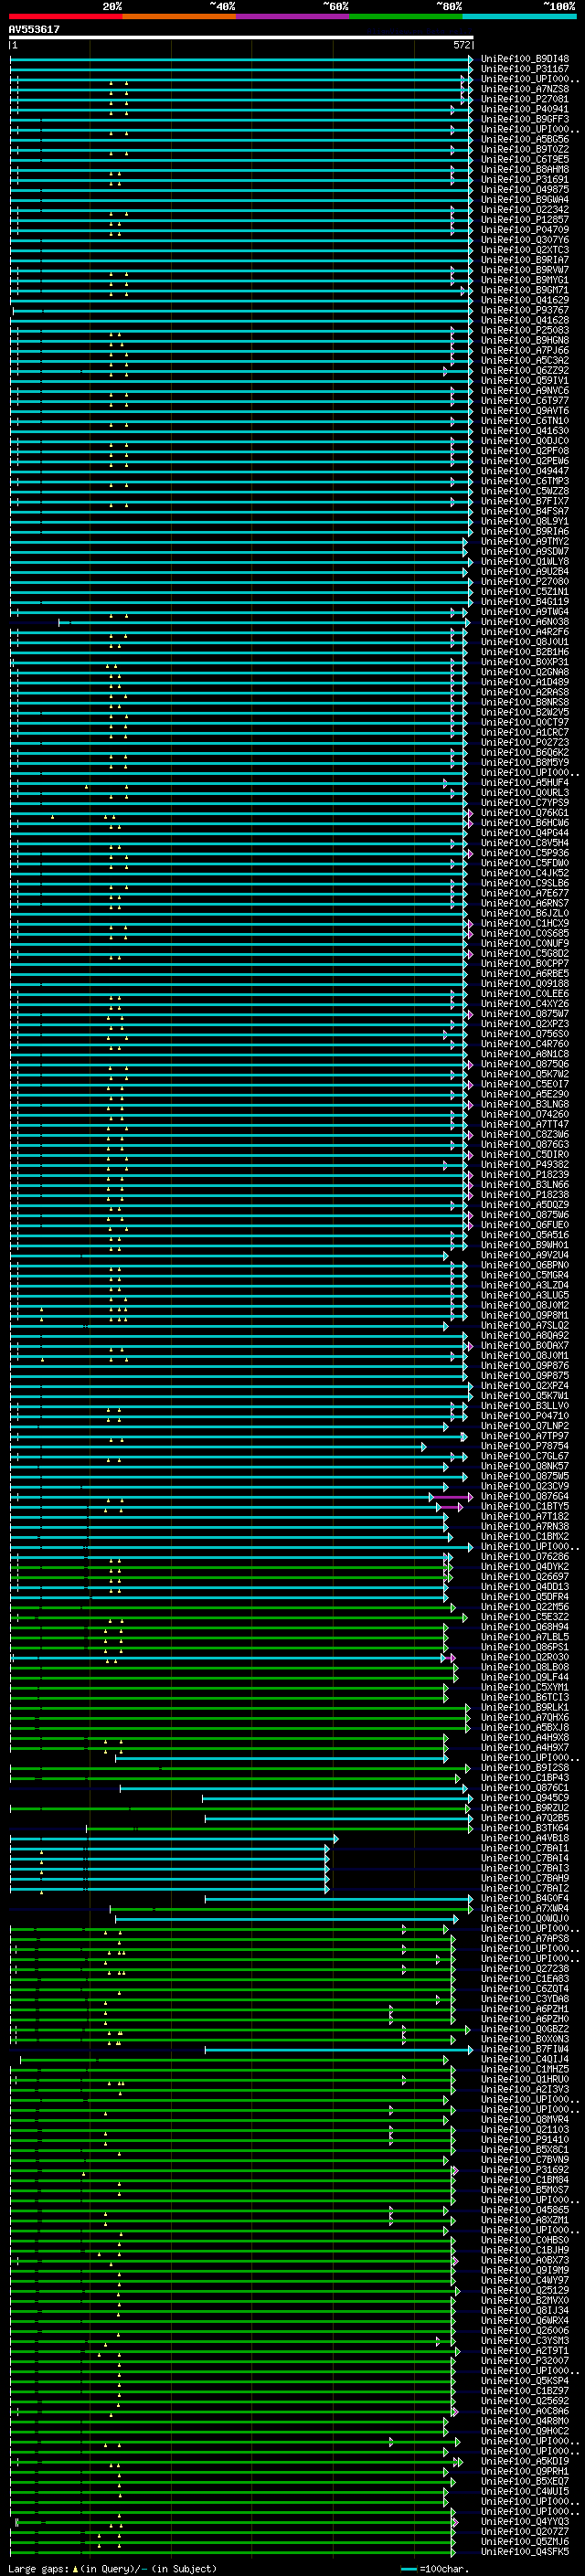Select the query name AV553617
Viewport: 585px width, 2576px height.
(x=34, y=29)
